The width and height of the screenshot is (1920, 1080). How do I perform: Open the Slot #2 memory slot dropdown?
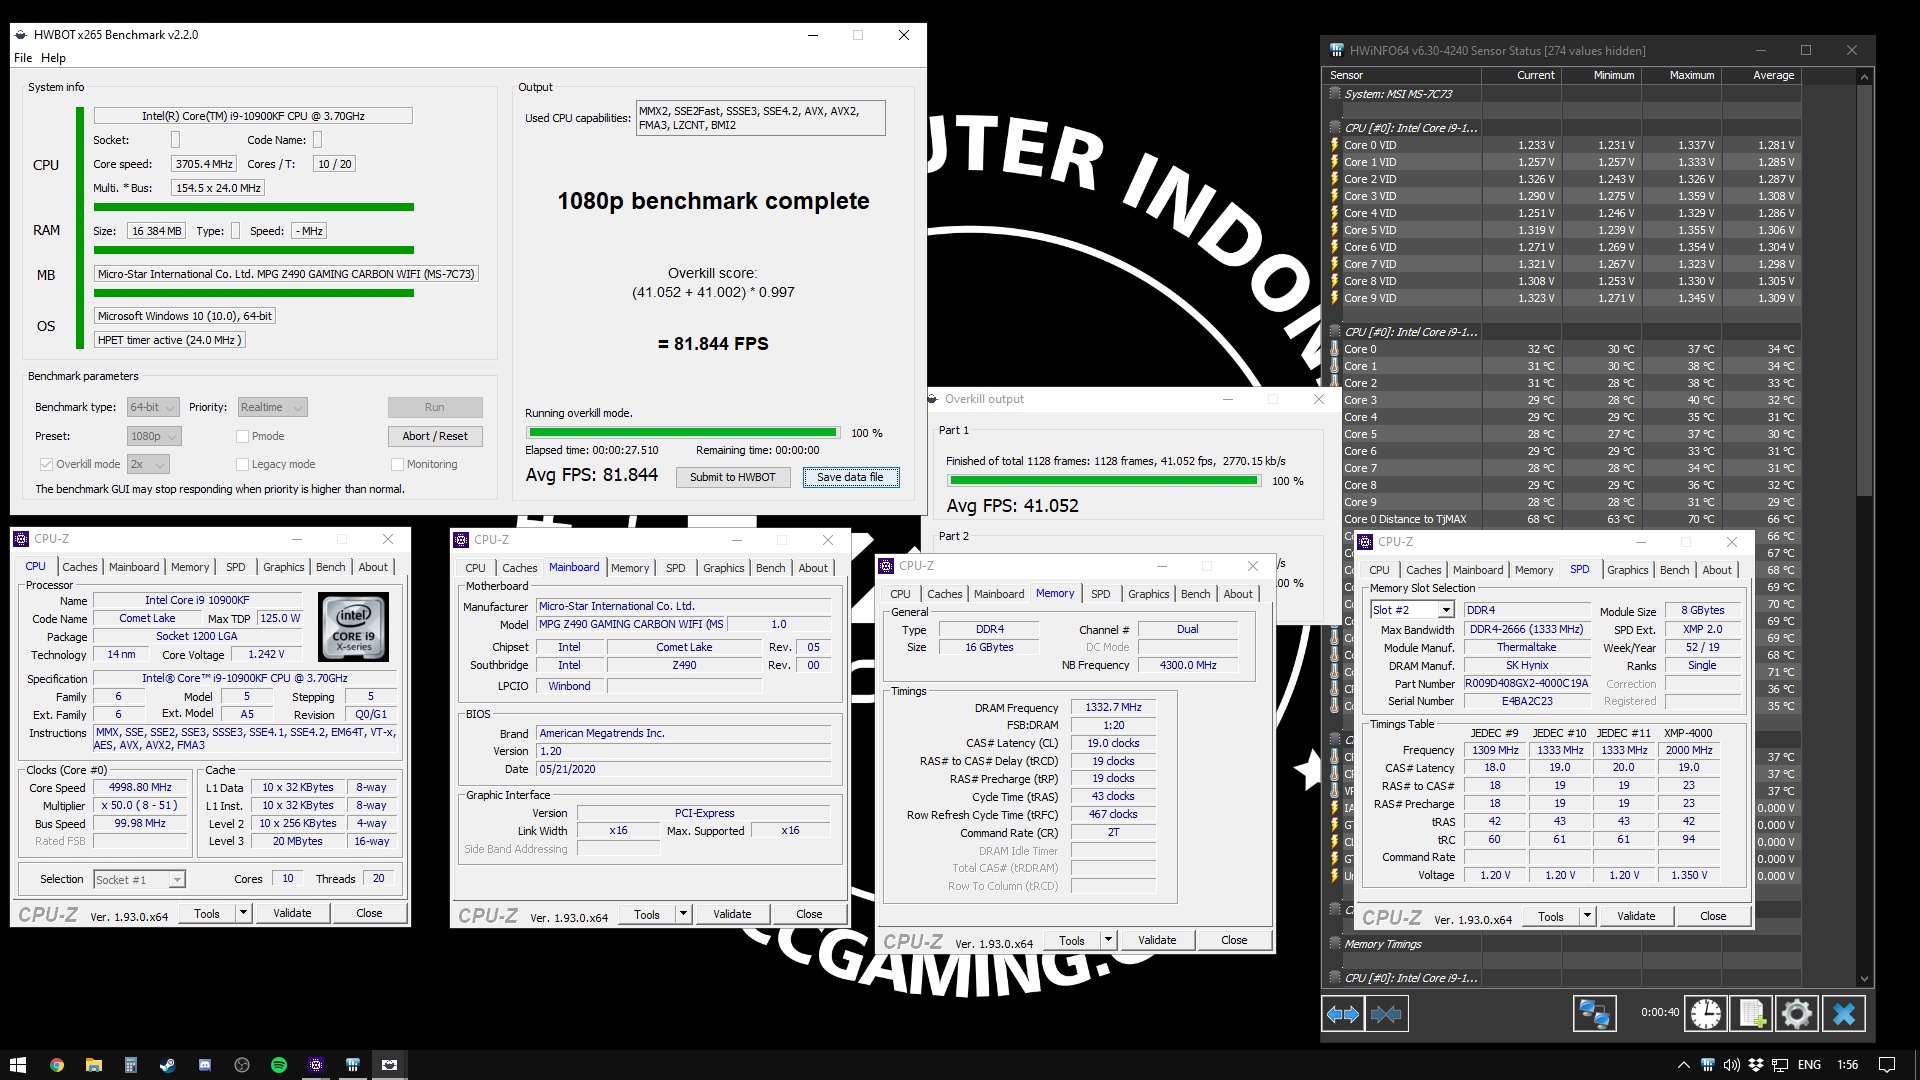1412,610
